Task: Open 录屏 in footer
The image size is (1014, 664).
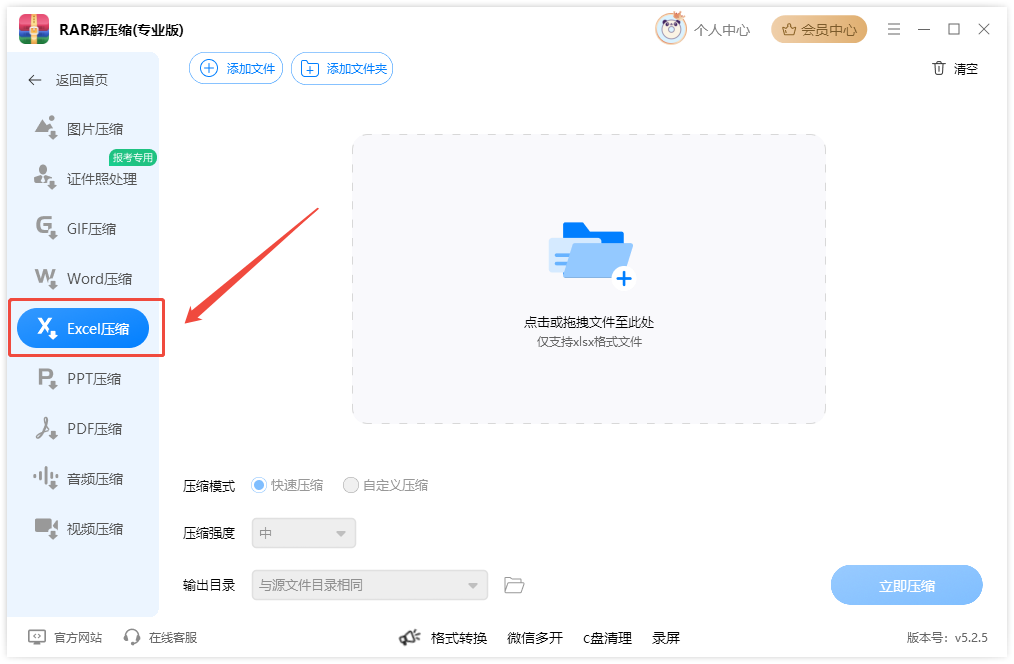Action: [665, 638]
